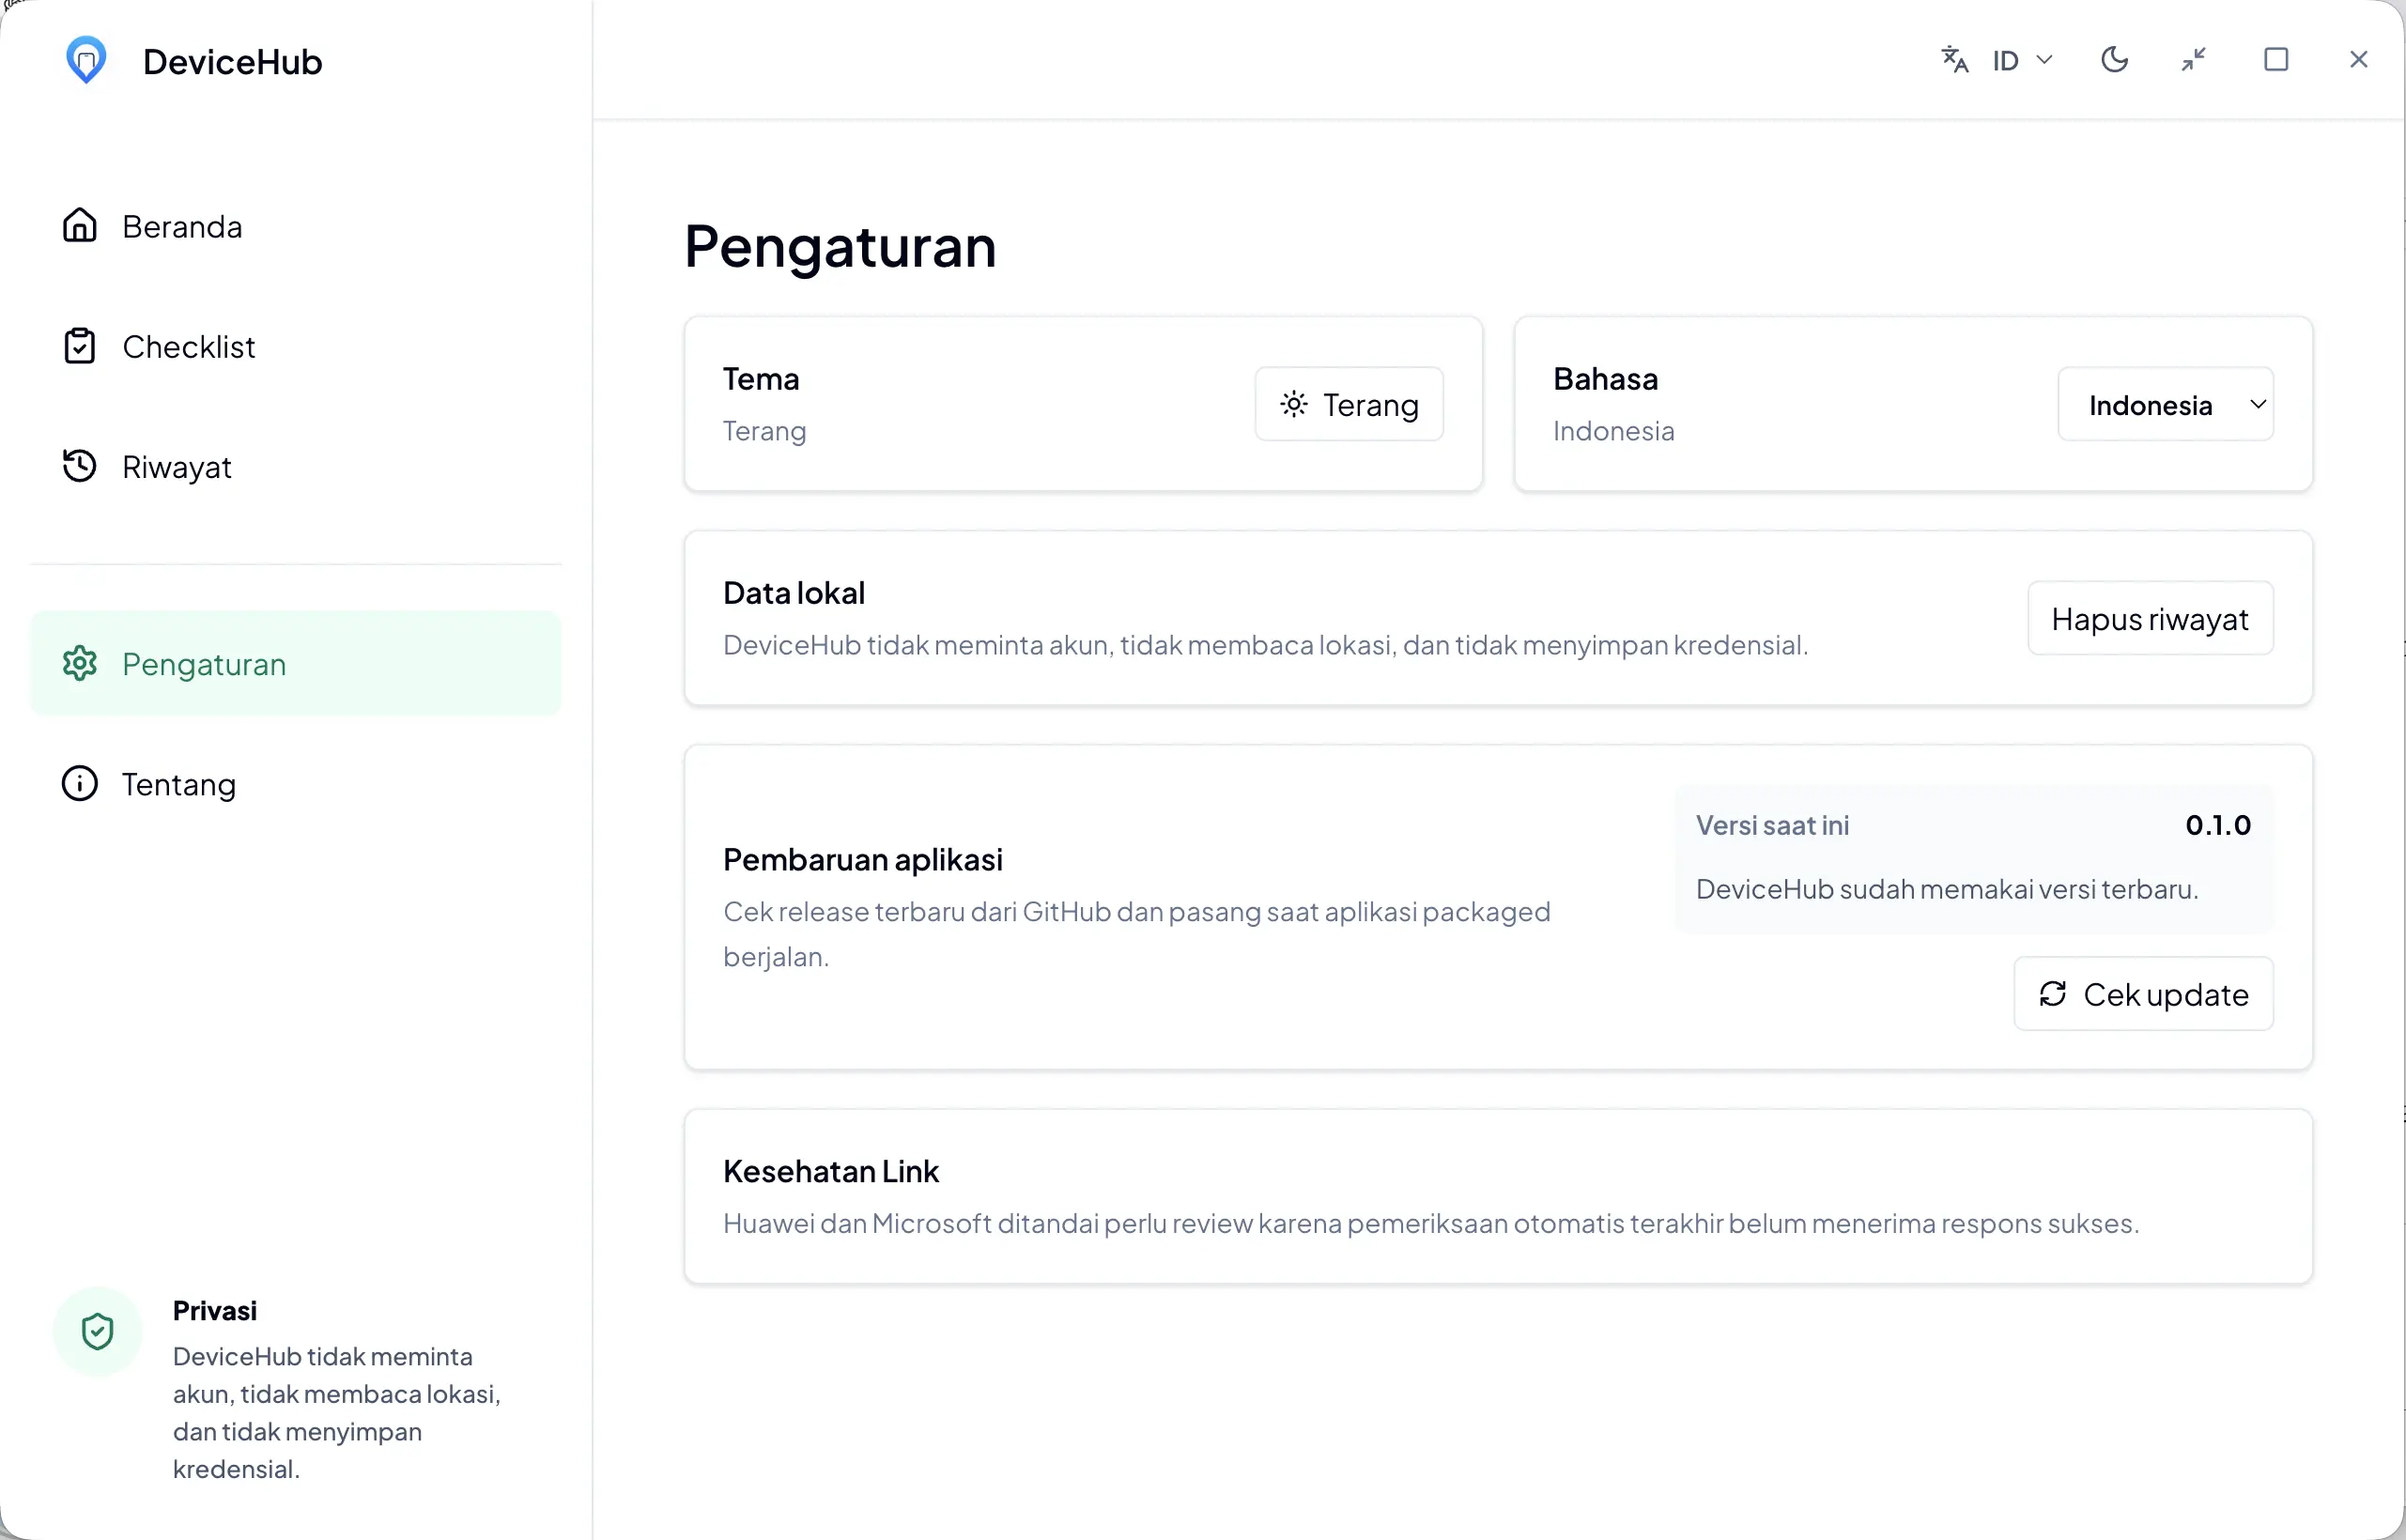The width and height of the screenshot is (2406, 1540).
Task: Open the Checklist page
Action: (296, 346)
